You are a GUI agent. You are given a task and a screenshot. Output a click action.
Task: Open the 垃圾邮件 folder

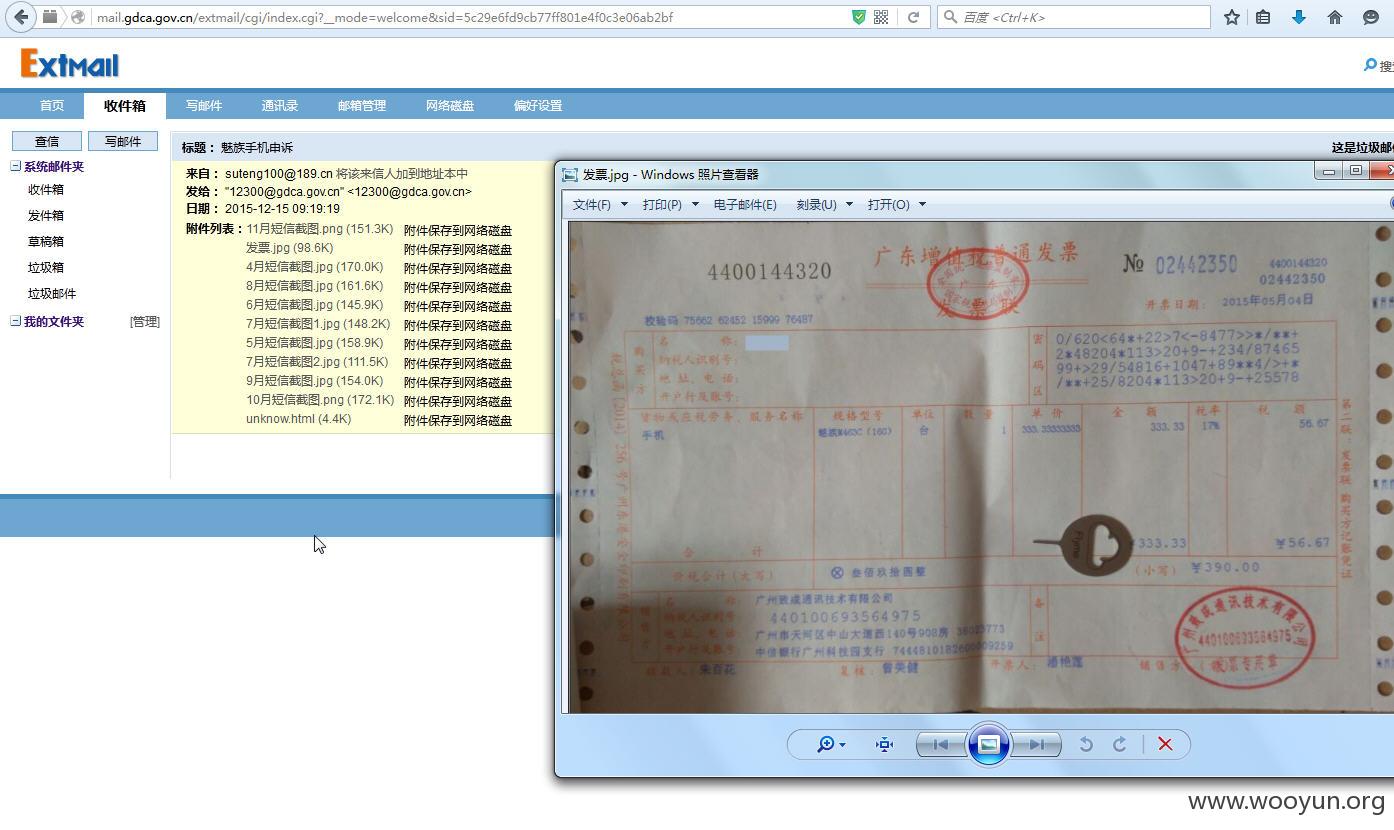52,293
